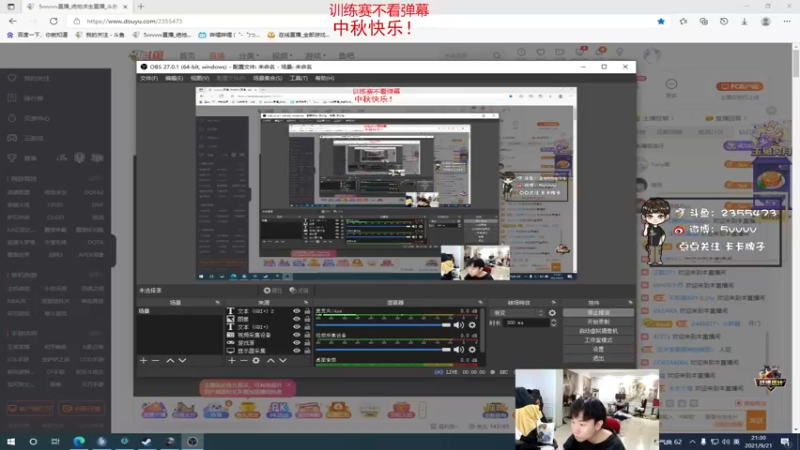Select 场景 item in scenes list
Image resolution: width=800 pixels, height=450 pixels.
pos(179,311)
